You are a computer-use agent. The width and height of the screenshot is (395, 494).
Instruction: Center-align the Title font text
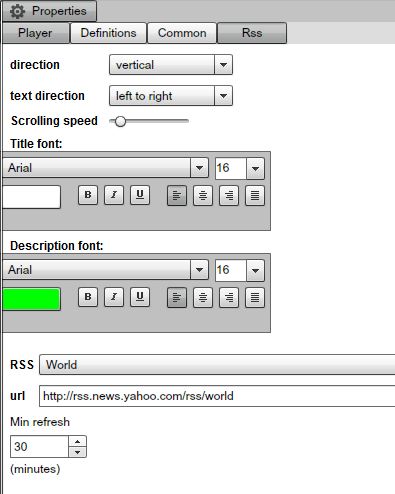click(203, 195)
